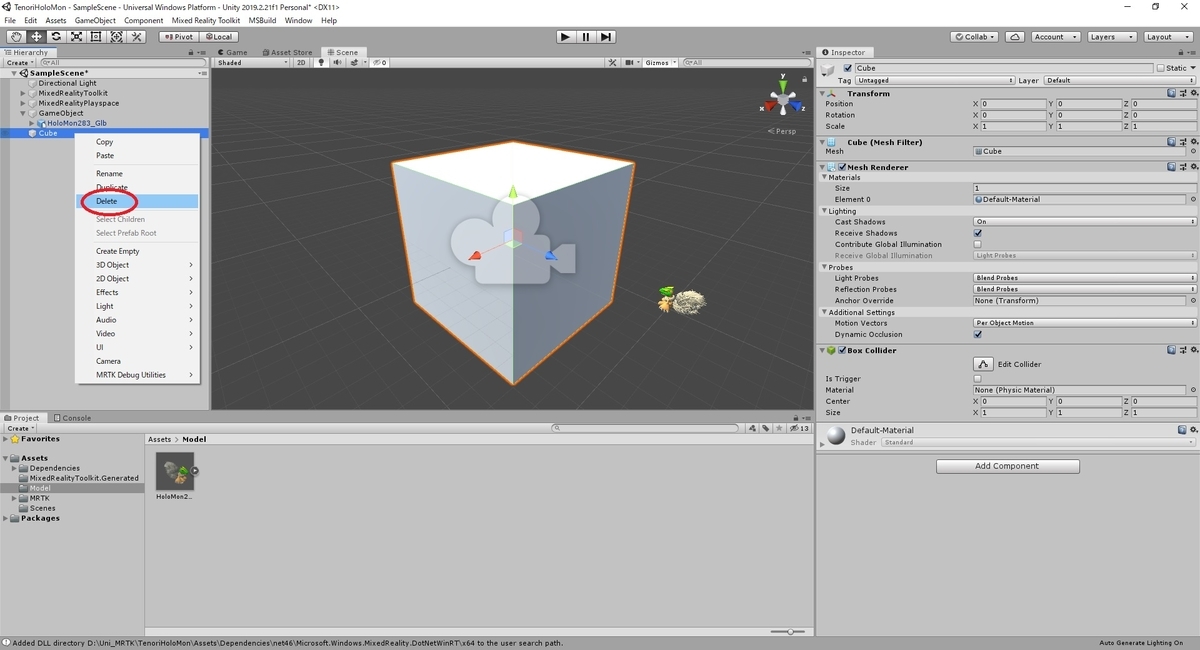This screenshot has height=650, width=1200.
Task: Toggle Dynamic Occlusion checkbox
Action: point(978,334)
